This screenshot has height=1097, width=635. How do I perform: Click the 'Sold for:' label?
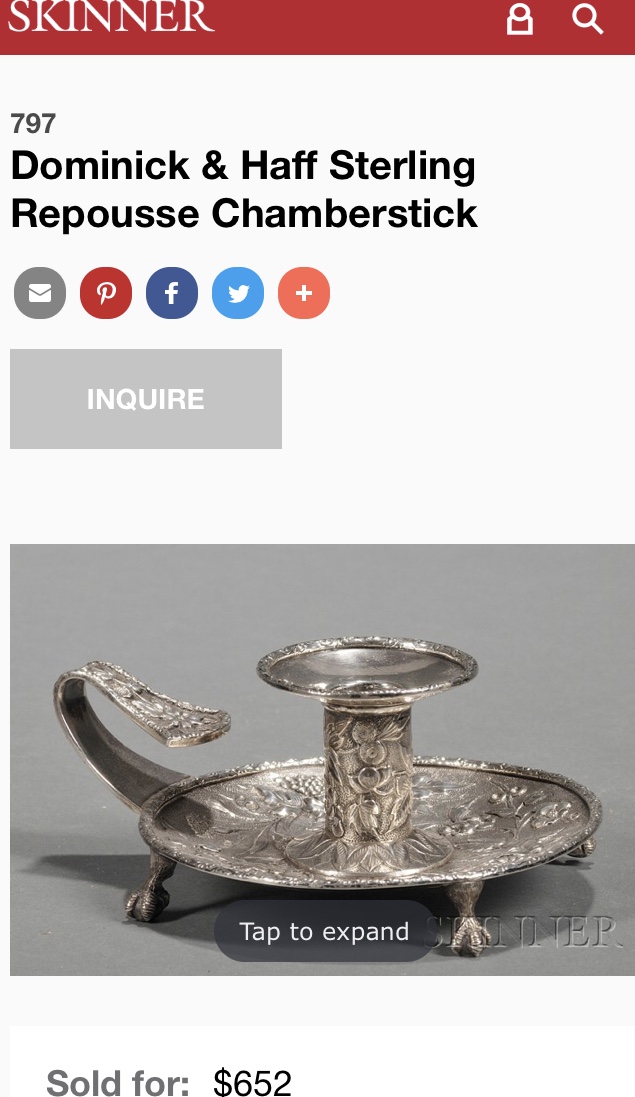(x=117, y=1082)
